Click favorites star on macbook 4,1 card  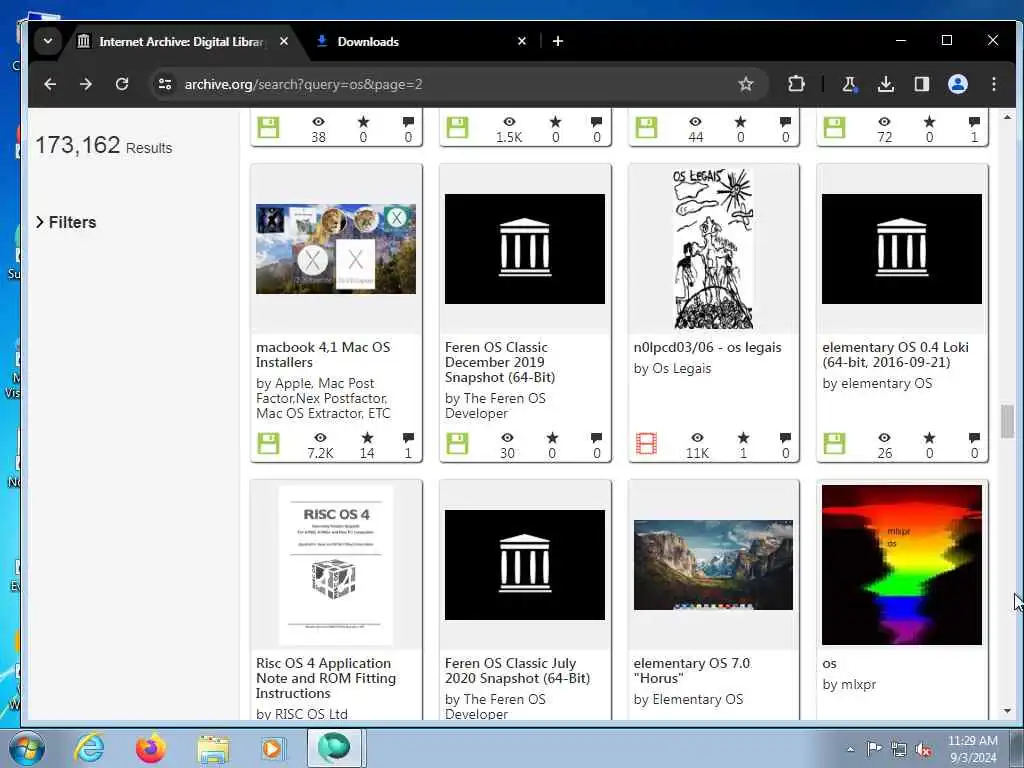367,438
